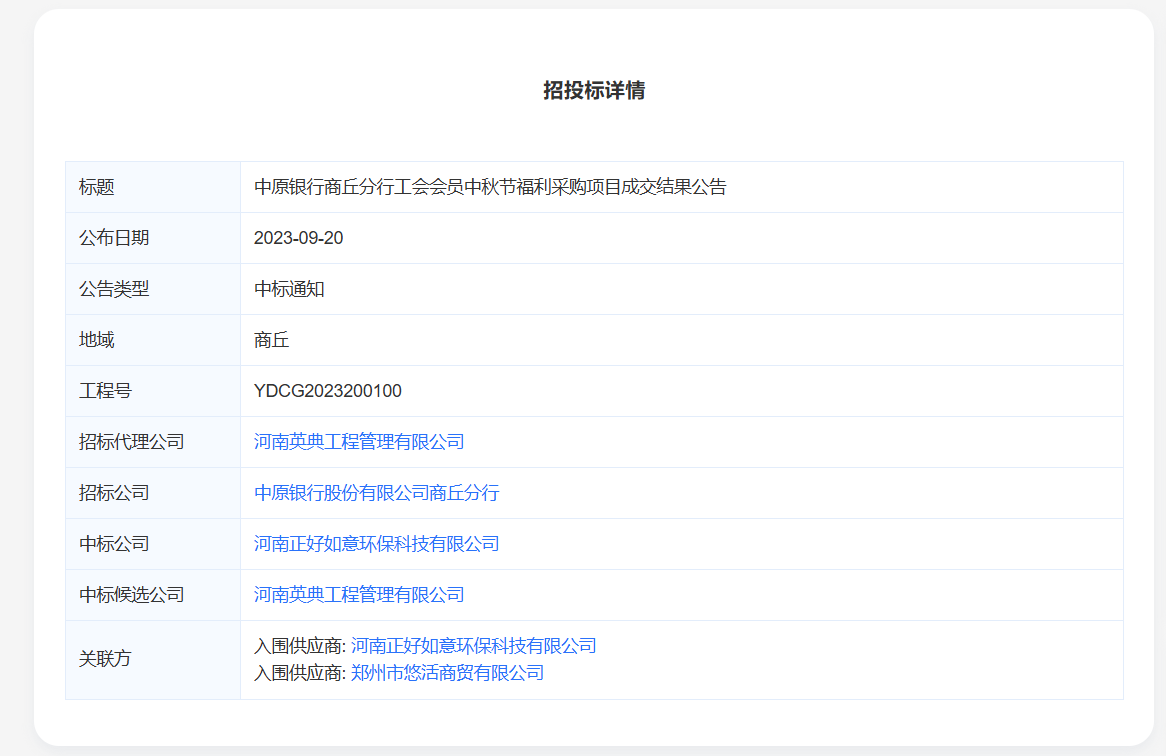Click the 招标代理公司 row label
Image resolution: width=1166 pixels, height=756 pixels.
pos(132,442)
